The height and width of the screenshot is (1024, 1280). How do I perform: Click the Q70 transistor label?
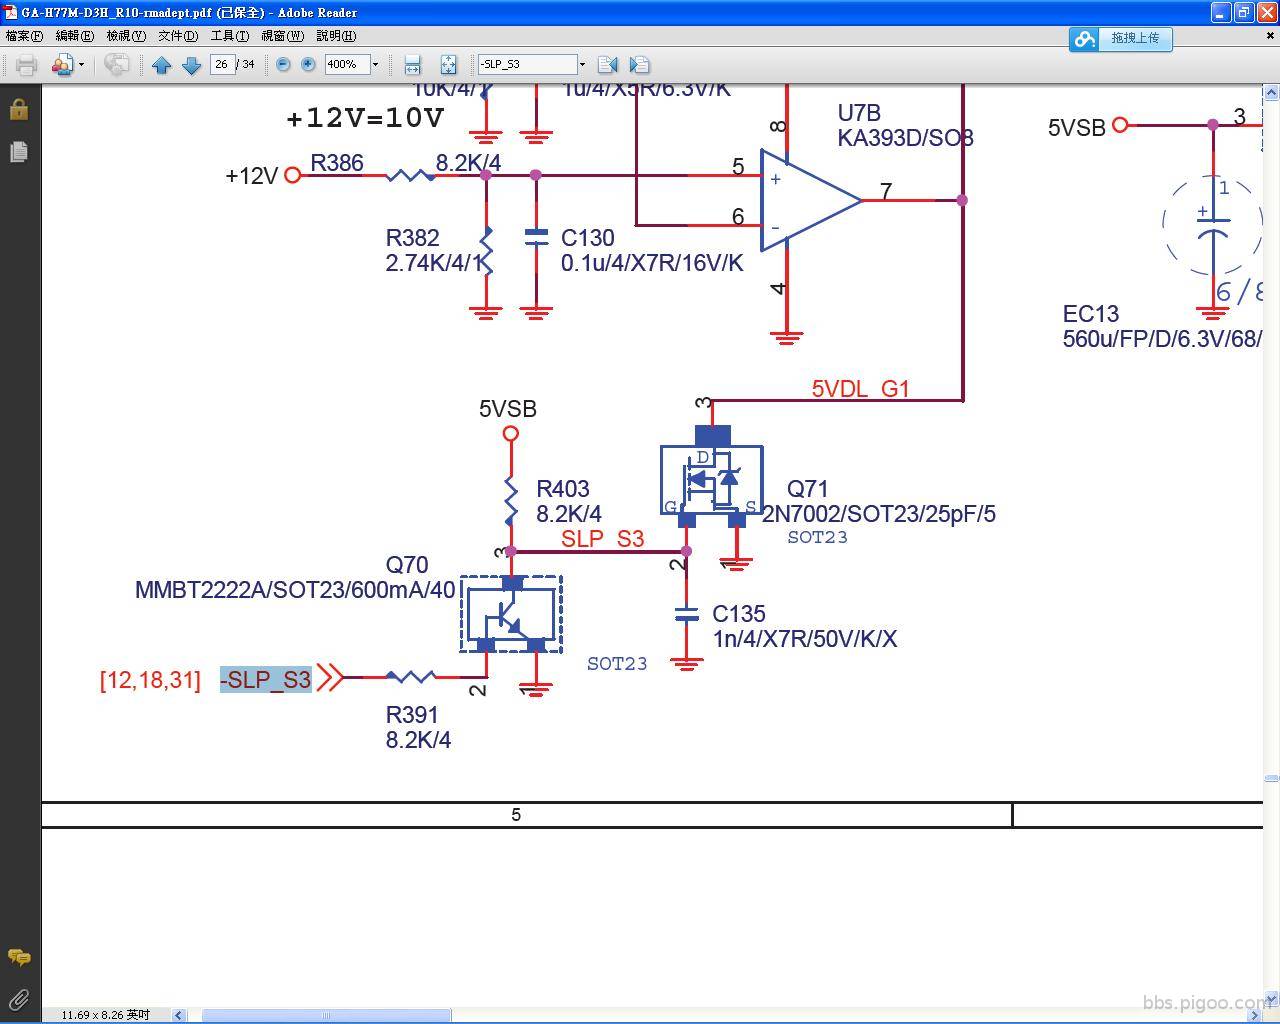click(407, 565)
